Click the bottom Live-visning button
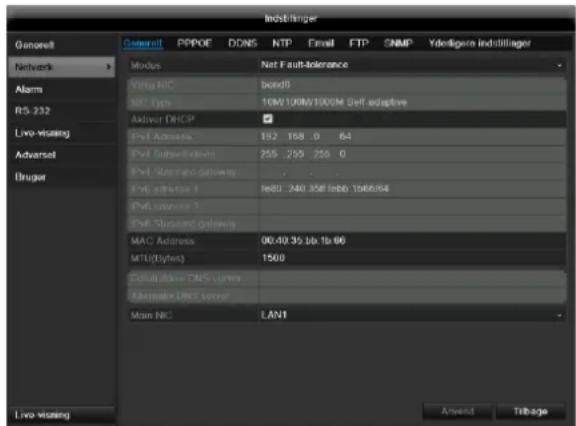 [61, 415]
